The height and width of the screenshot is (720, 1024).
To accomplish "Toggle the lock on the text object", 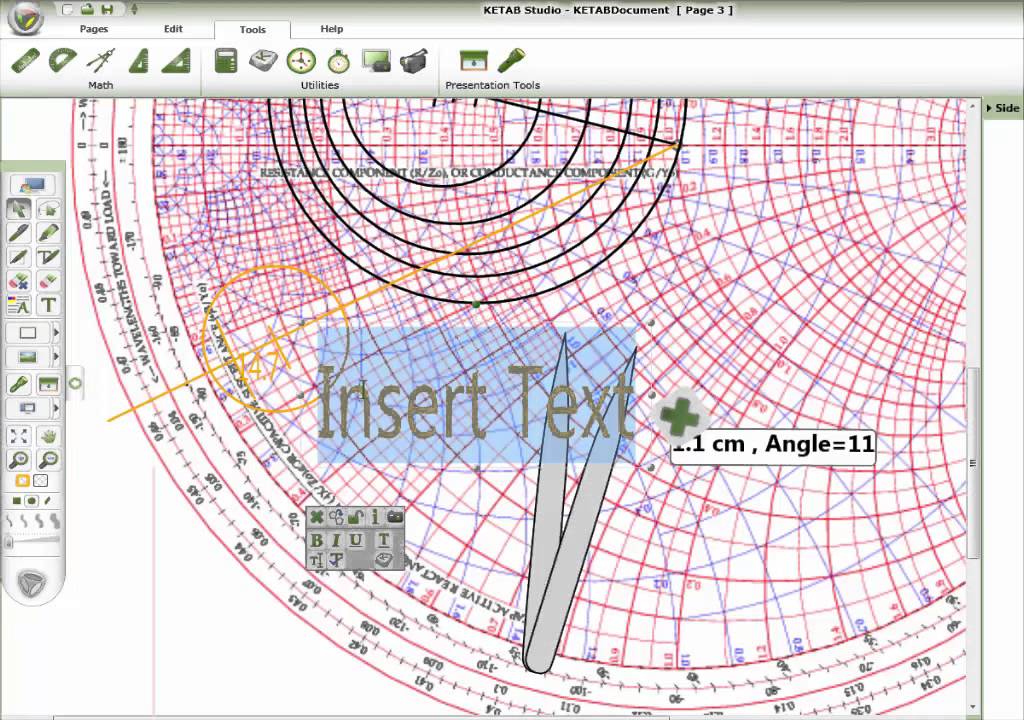I will pos(355,517).
